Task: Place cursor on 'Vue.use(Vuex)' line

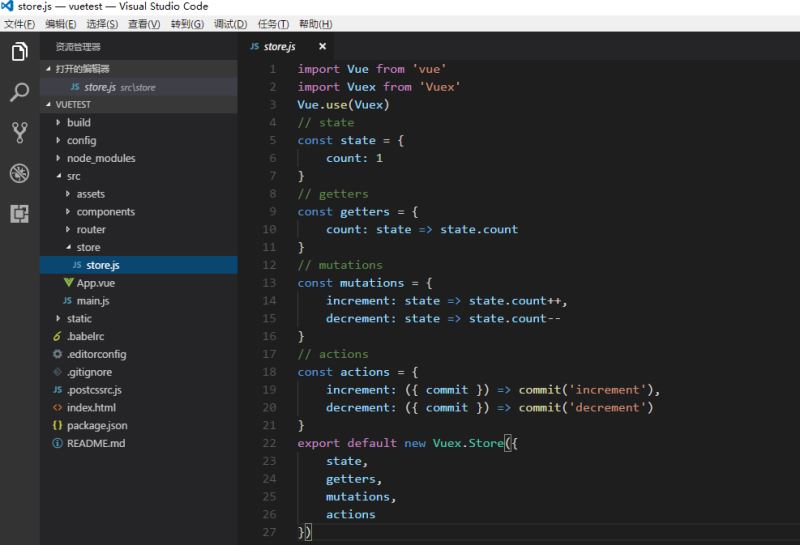Action: click(343, 105)
